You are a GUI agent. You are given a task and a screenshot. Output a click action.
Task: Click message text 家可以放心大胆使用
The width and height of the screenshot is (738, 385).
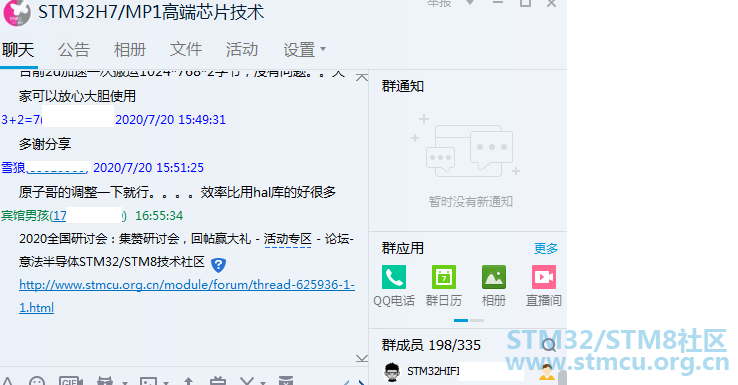77,96
